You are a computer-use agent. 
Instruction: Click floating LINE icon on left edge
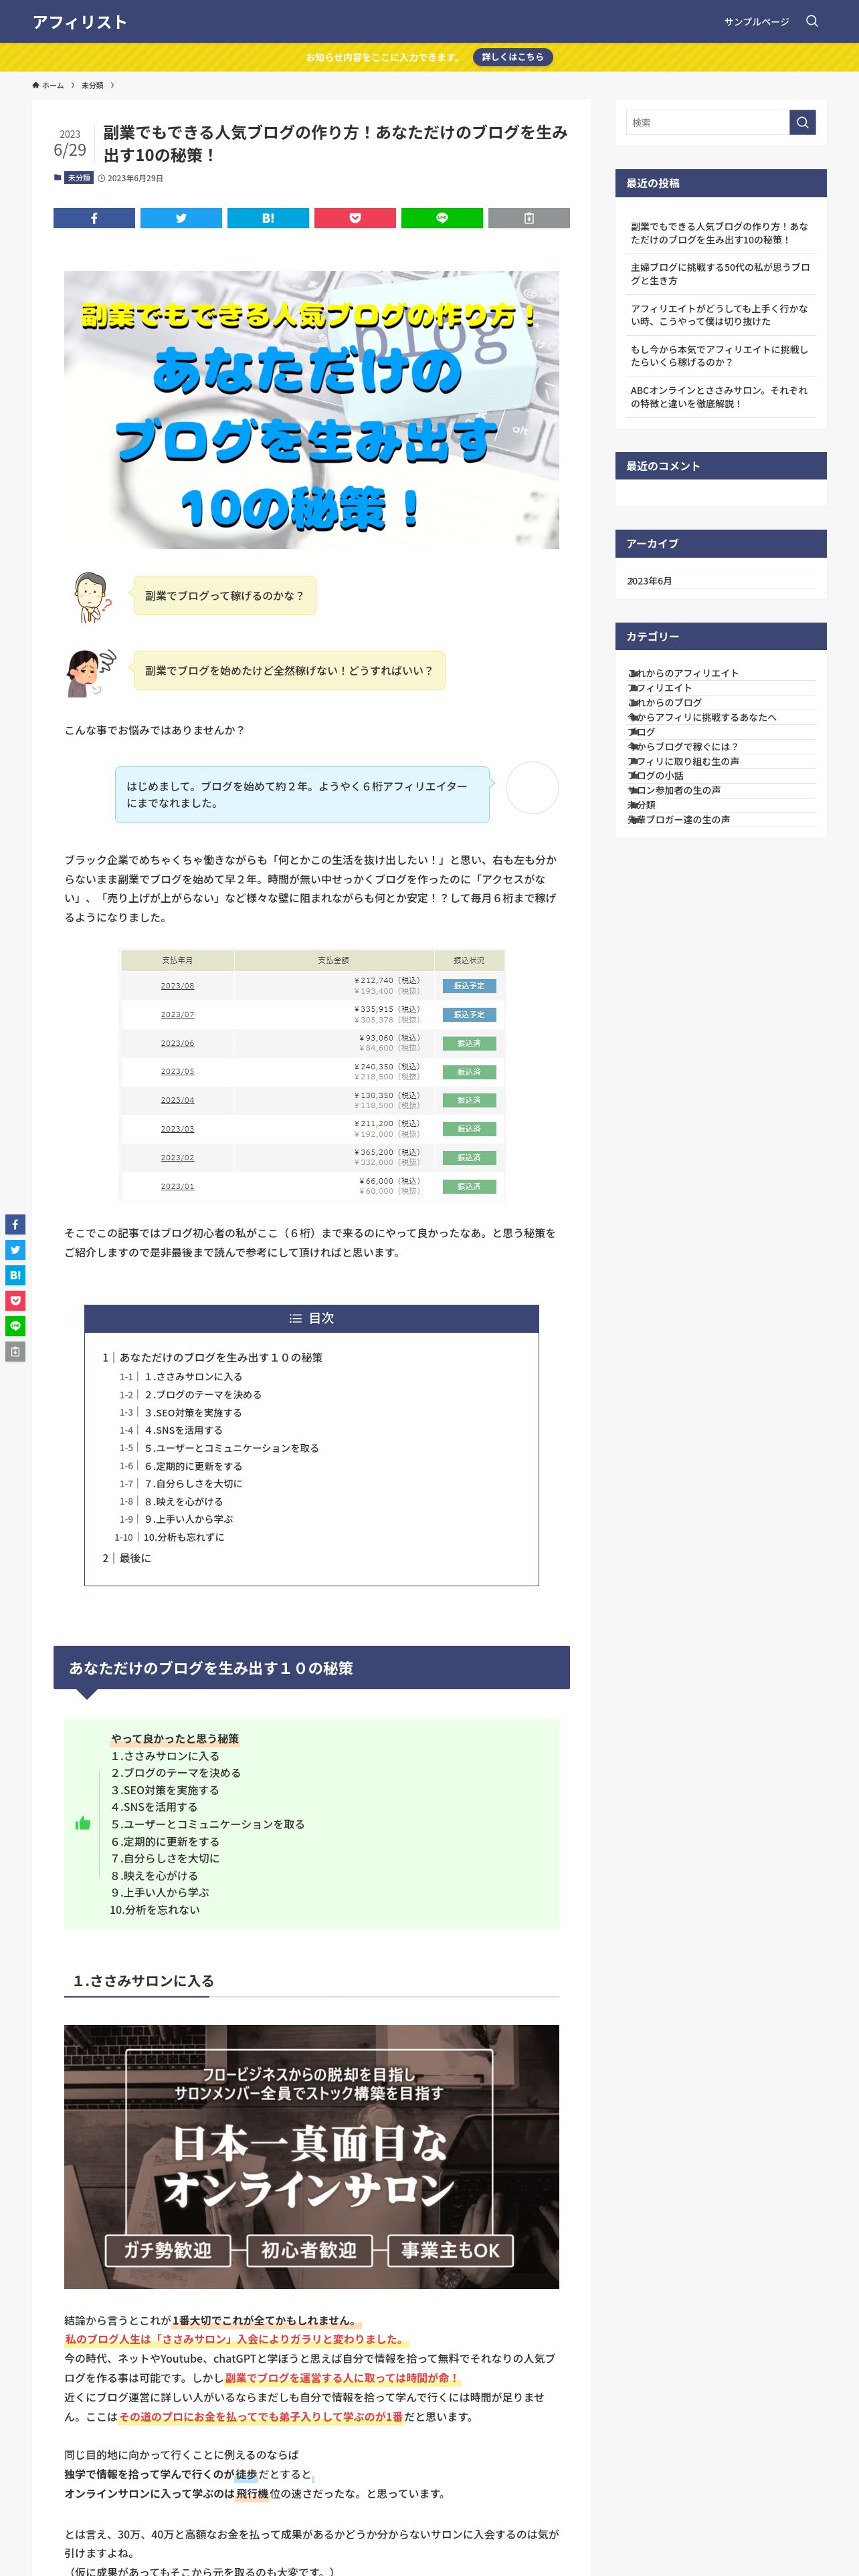[15, 1326]
